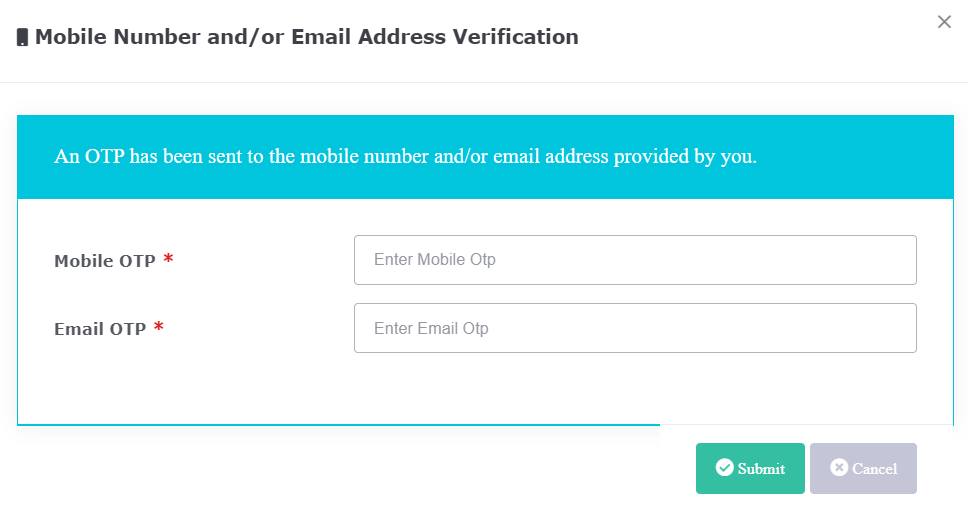
Task: Close the verification dialog with the X icon
Action: click(944, 22)
